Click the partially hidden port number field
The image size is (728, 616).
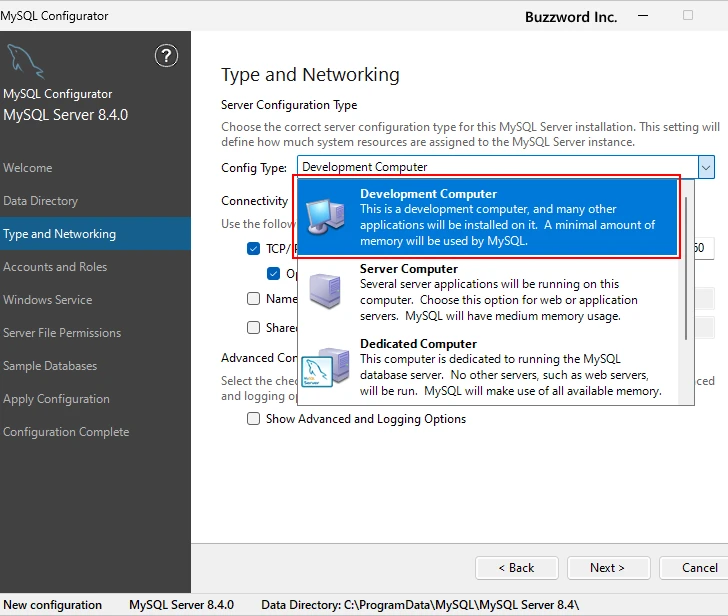click(704, 248)
